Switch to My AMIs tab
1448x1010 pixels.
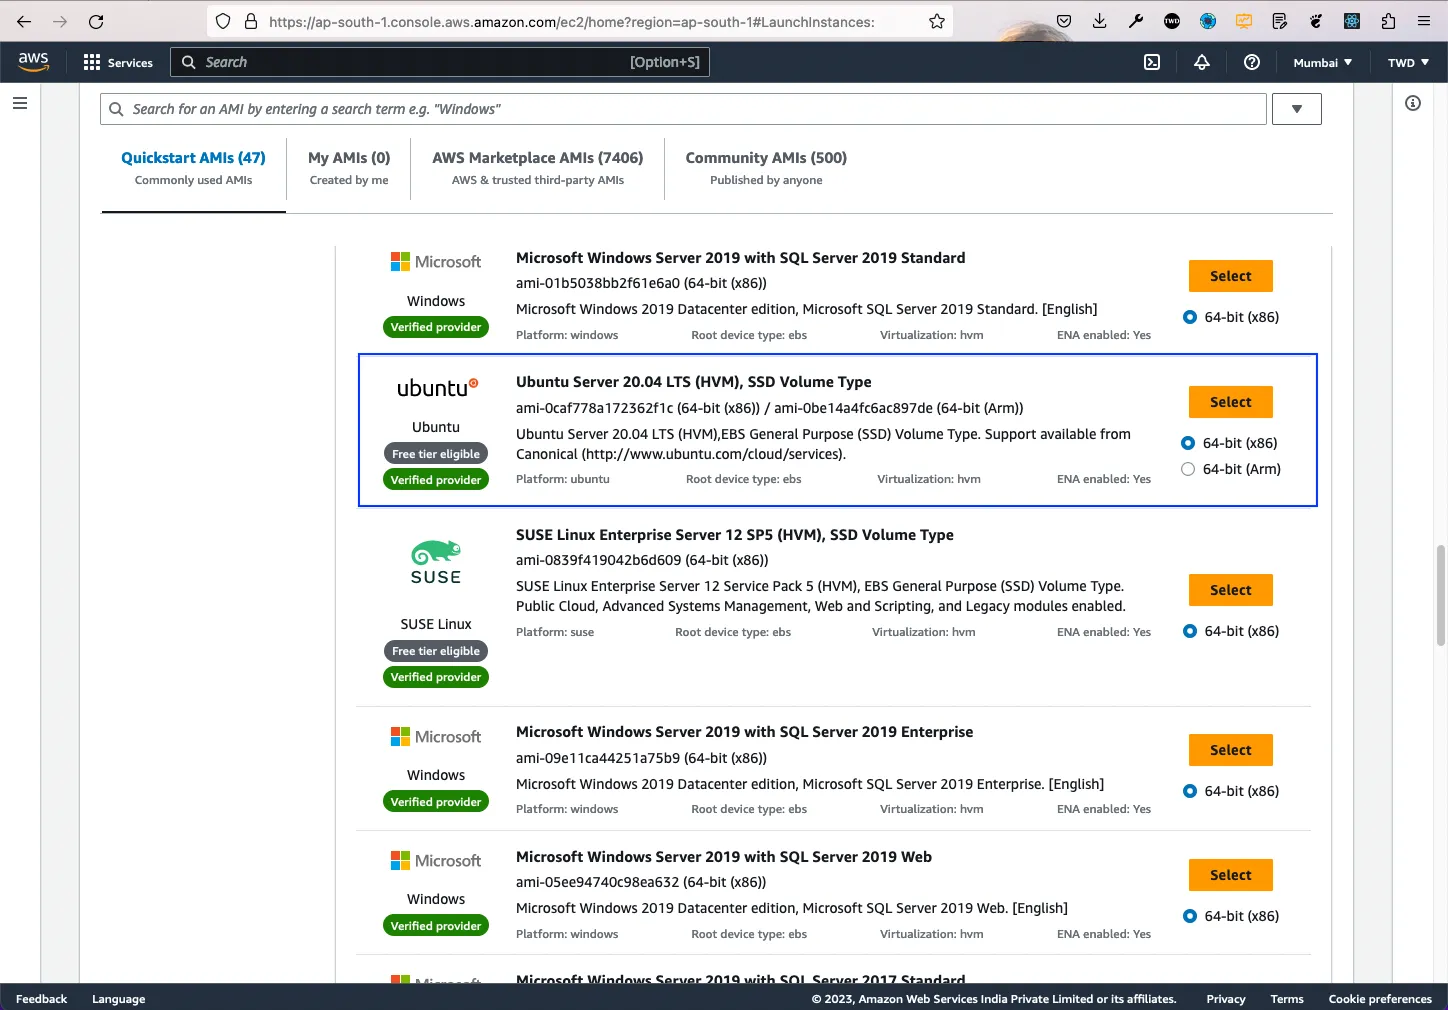coord(349,168)
